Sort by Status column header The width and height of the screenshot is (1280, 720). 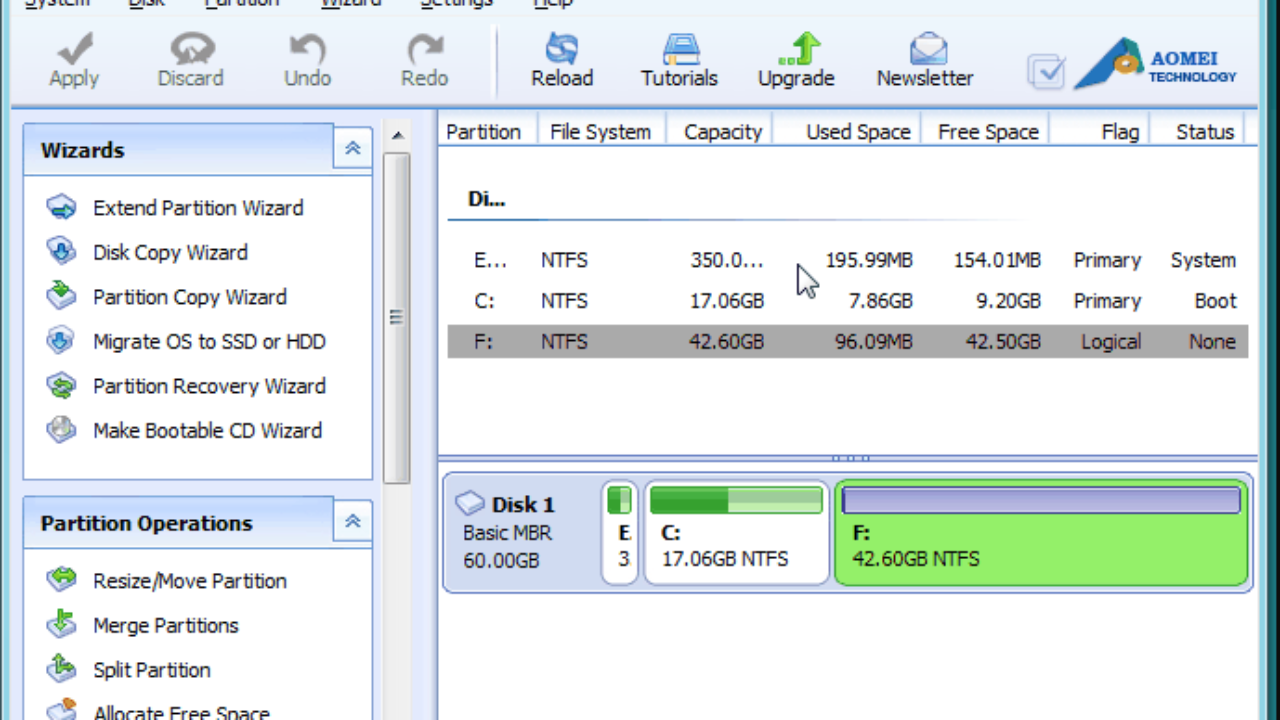pos(1203,131)
